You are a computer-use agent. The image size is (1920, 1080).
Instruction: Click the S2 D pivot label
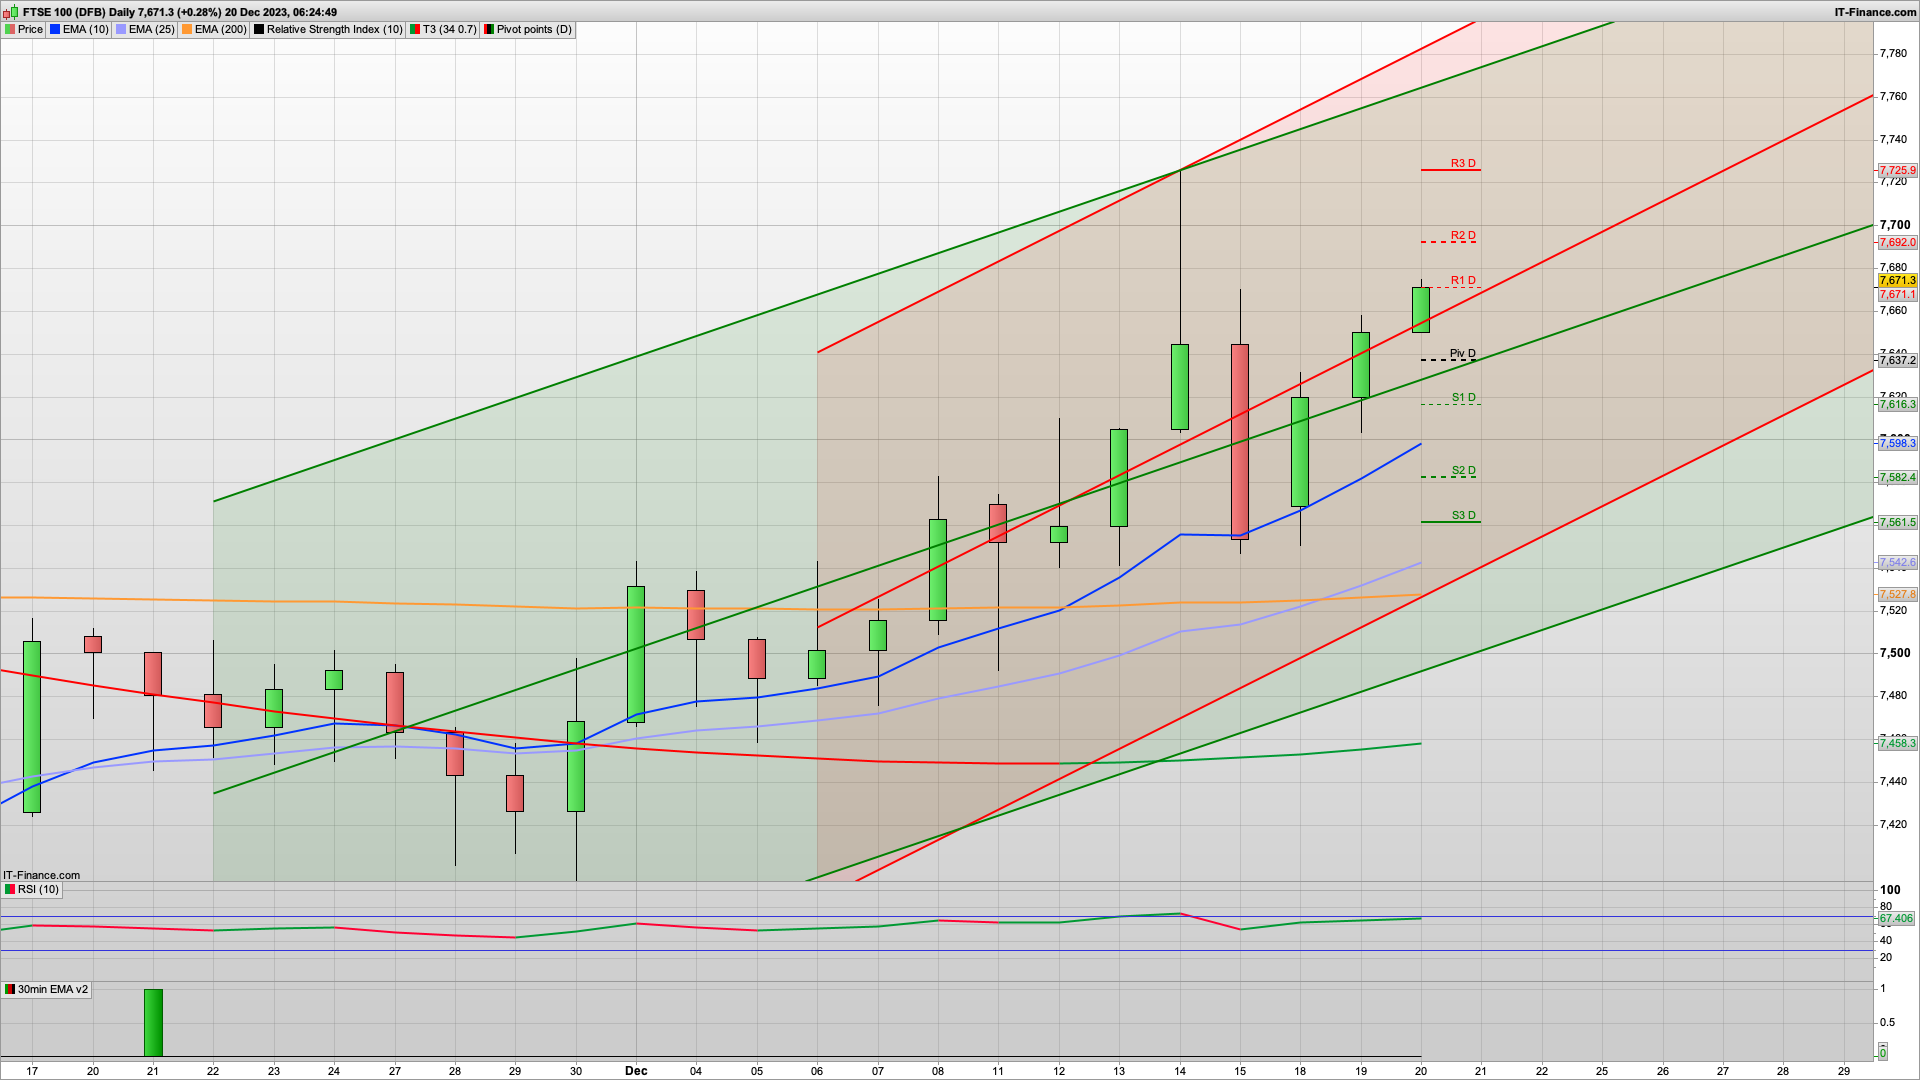pyautogui.click(x=1464, y=471)
